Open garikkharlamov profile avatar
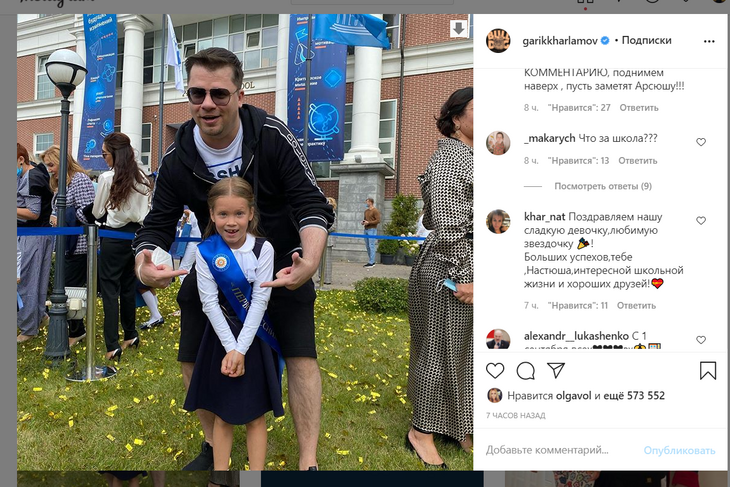Image resolution: width=730 pixels, height=487 pixels. (498, 41)
